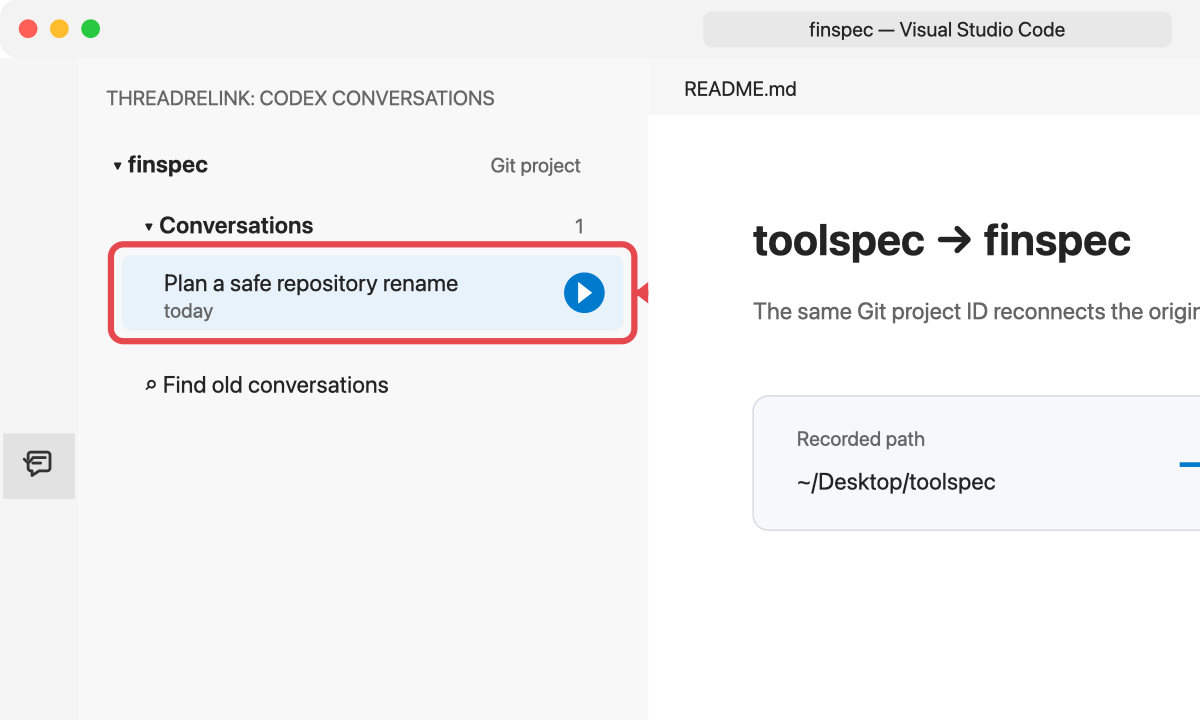The image size is (1200, 720).
Task: Click the finspec project name
Action: 168,165
